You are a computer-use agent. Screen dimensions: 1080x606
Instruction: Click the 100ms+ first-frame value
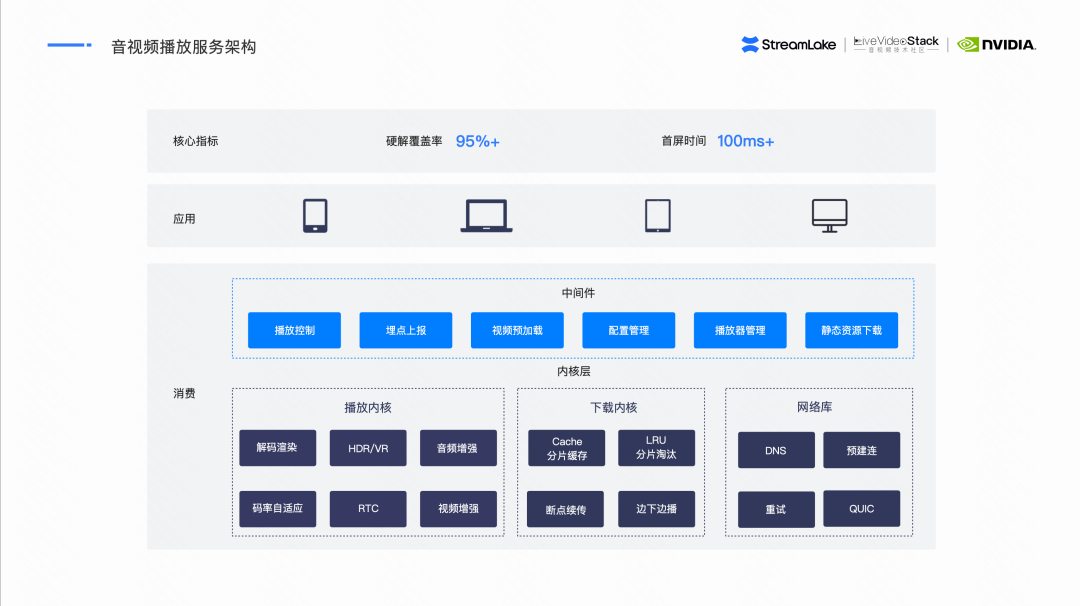tap(745, 141)
